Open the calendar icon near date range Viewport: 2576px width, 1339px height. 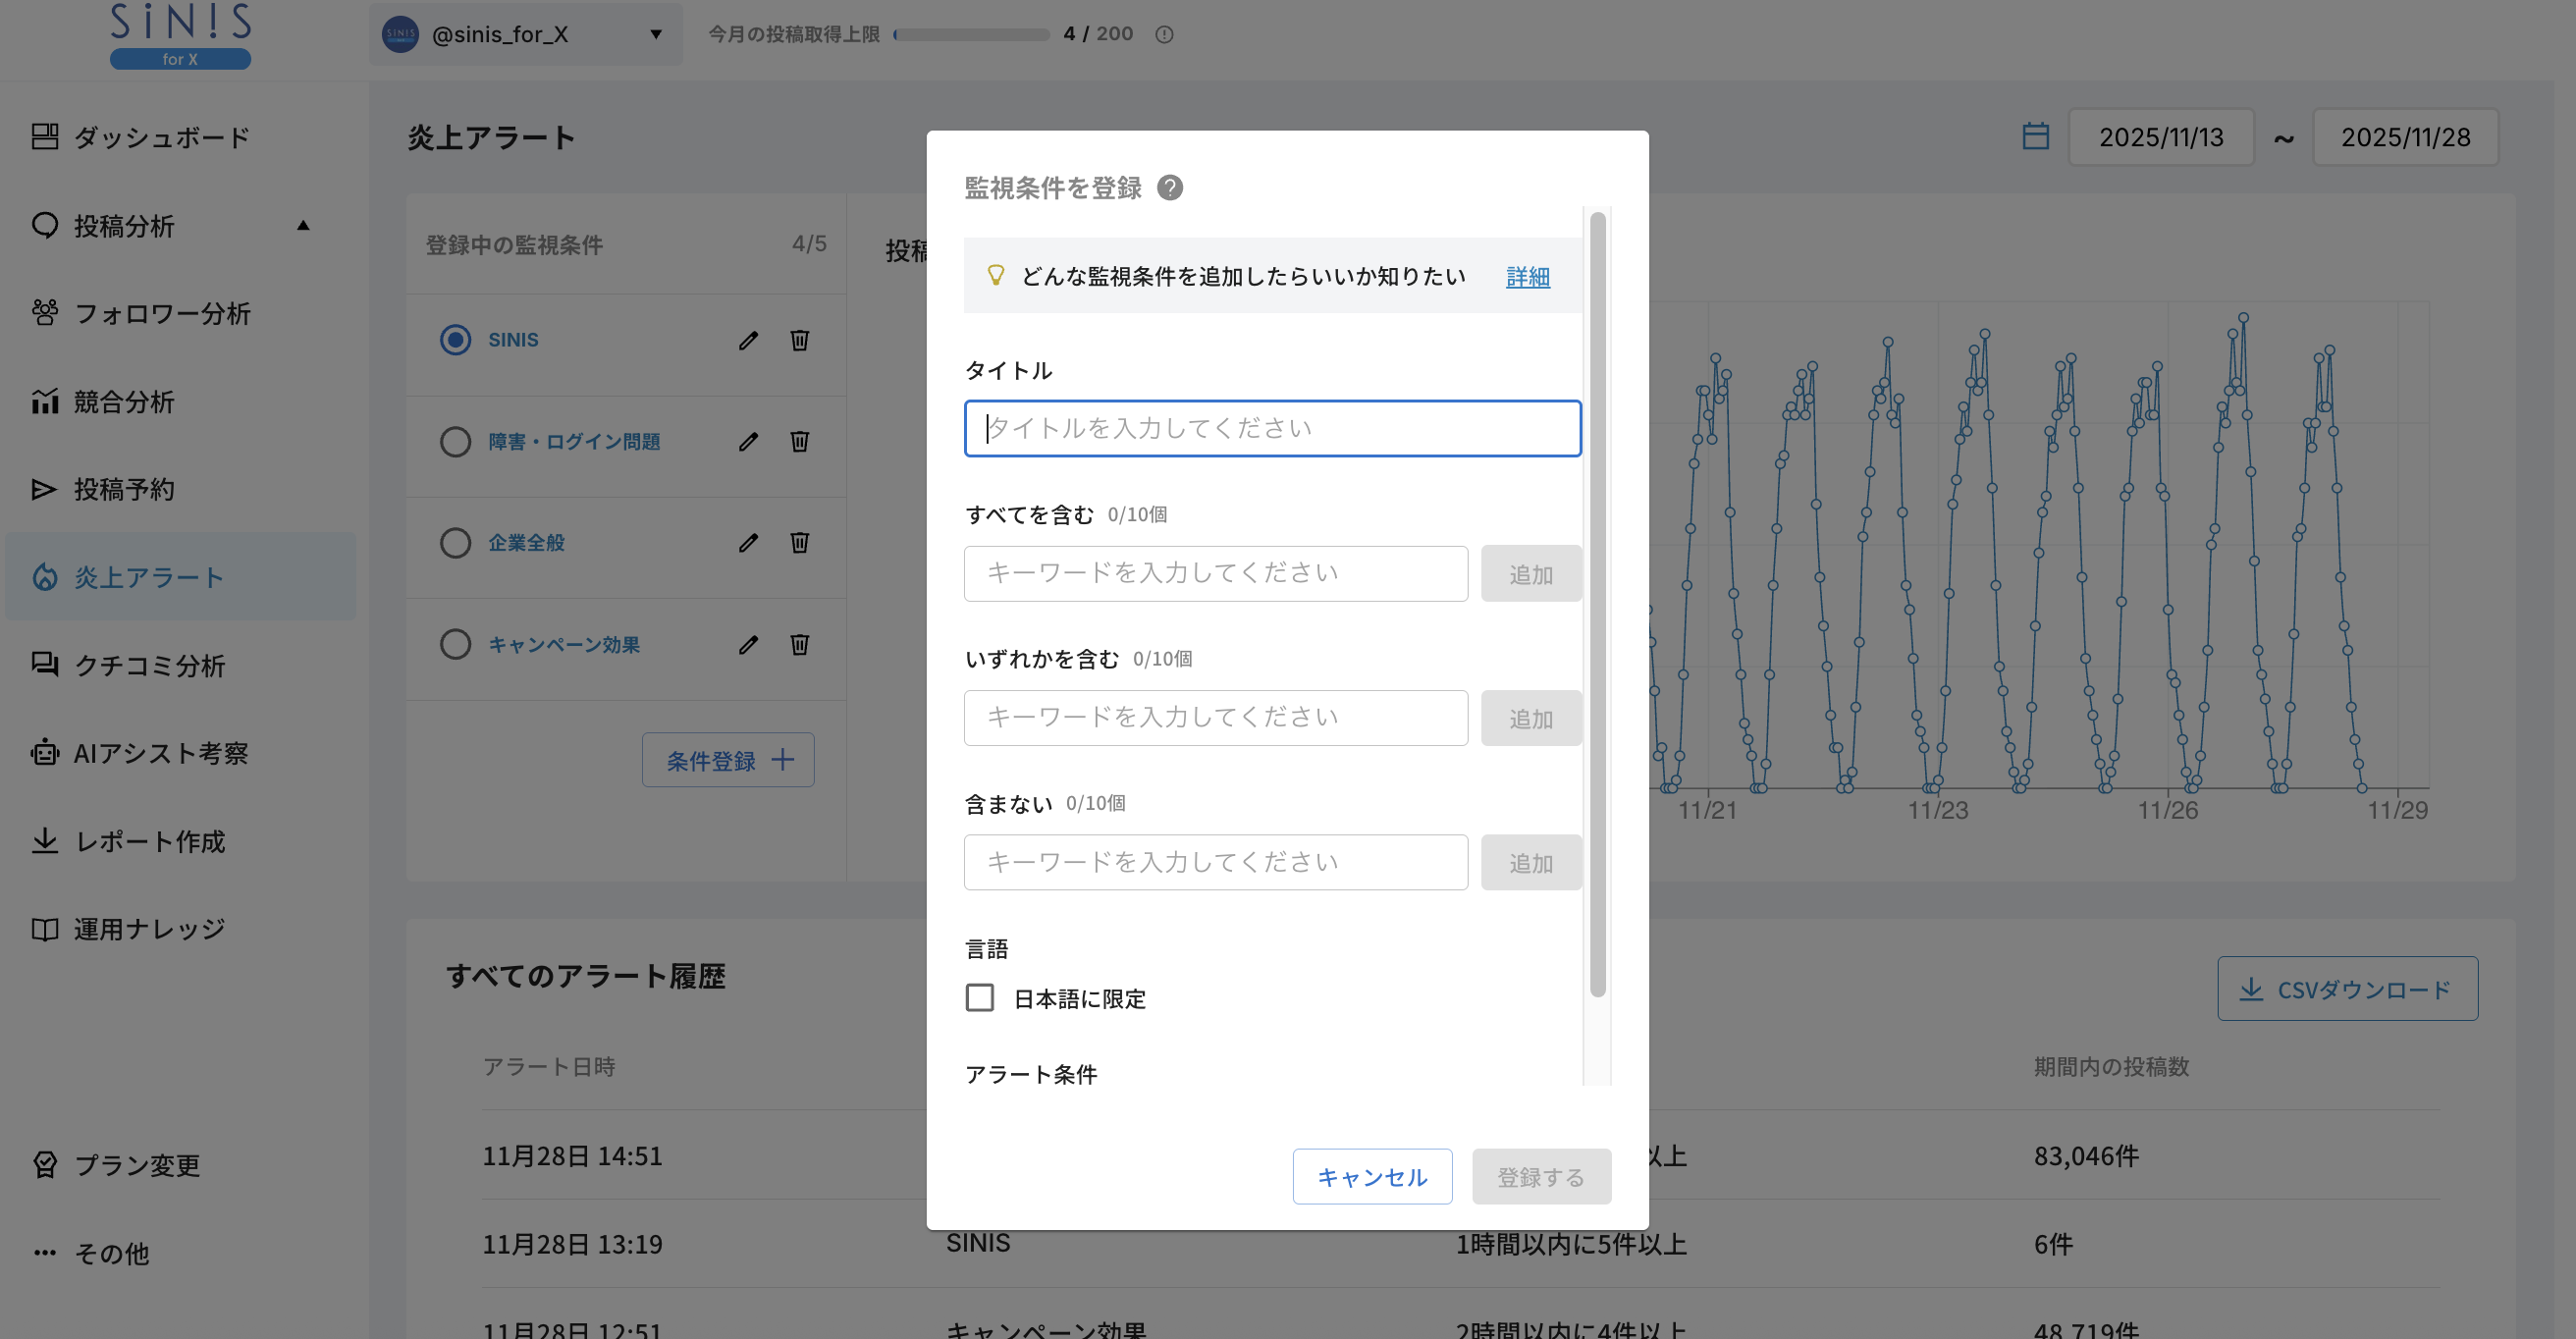[2038, 136]
